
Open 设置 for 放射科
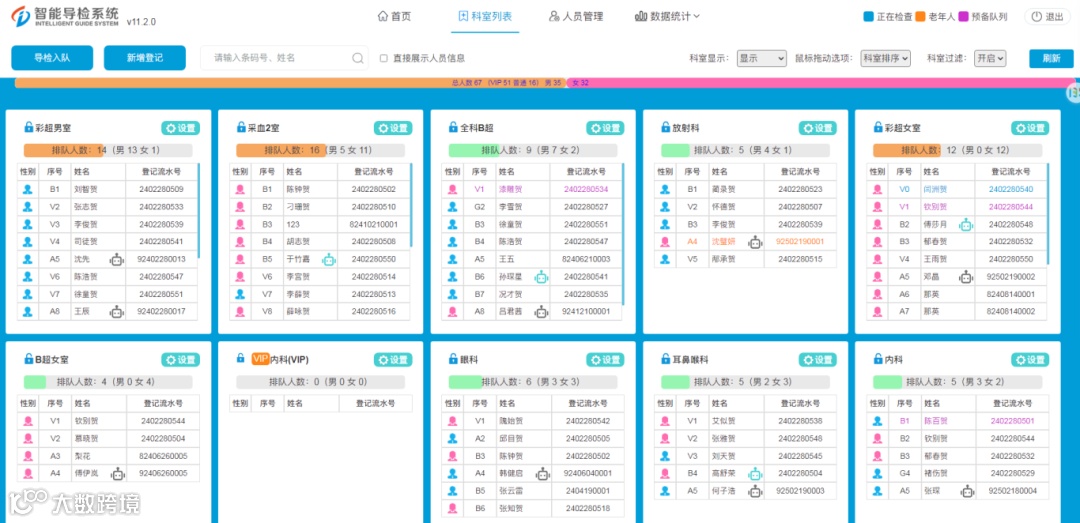(818, 128)
